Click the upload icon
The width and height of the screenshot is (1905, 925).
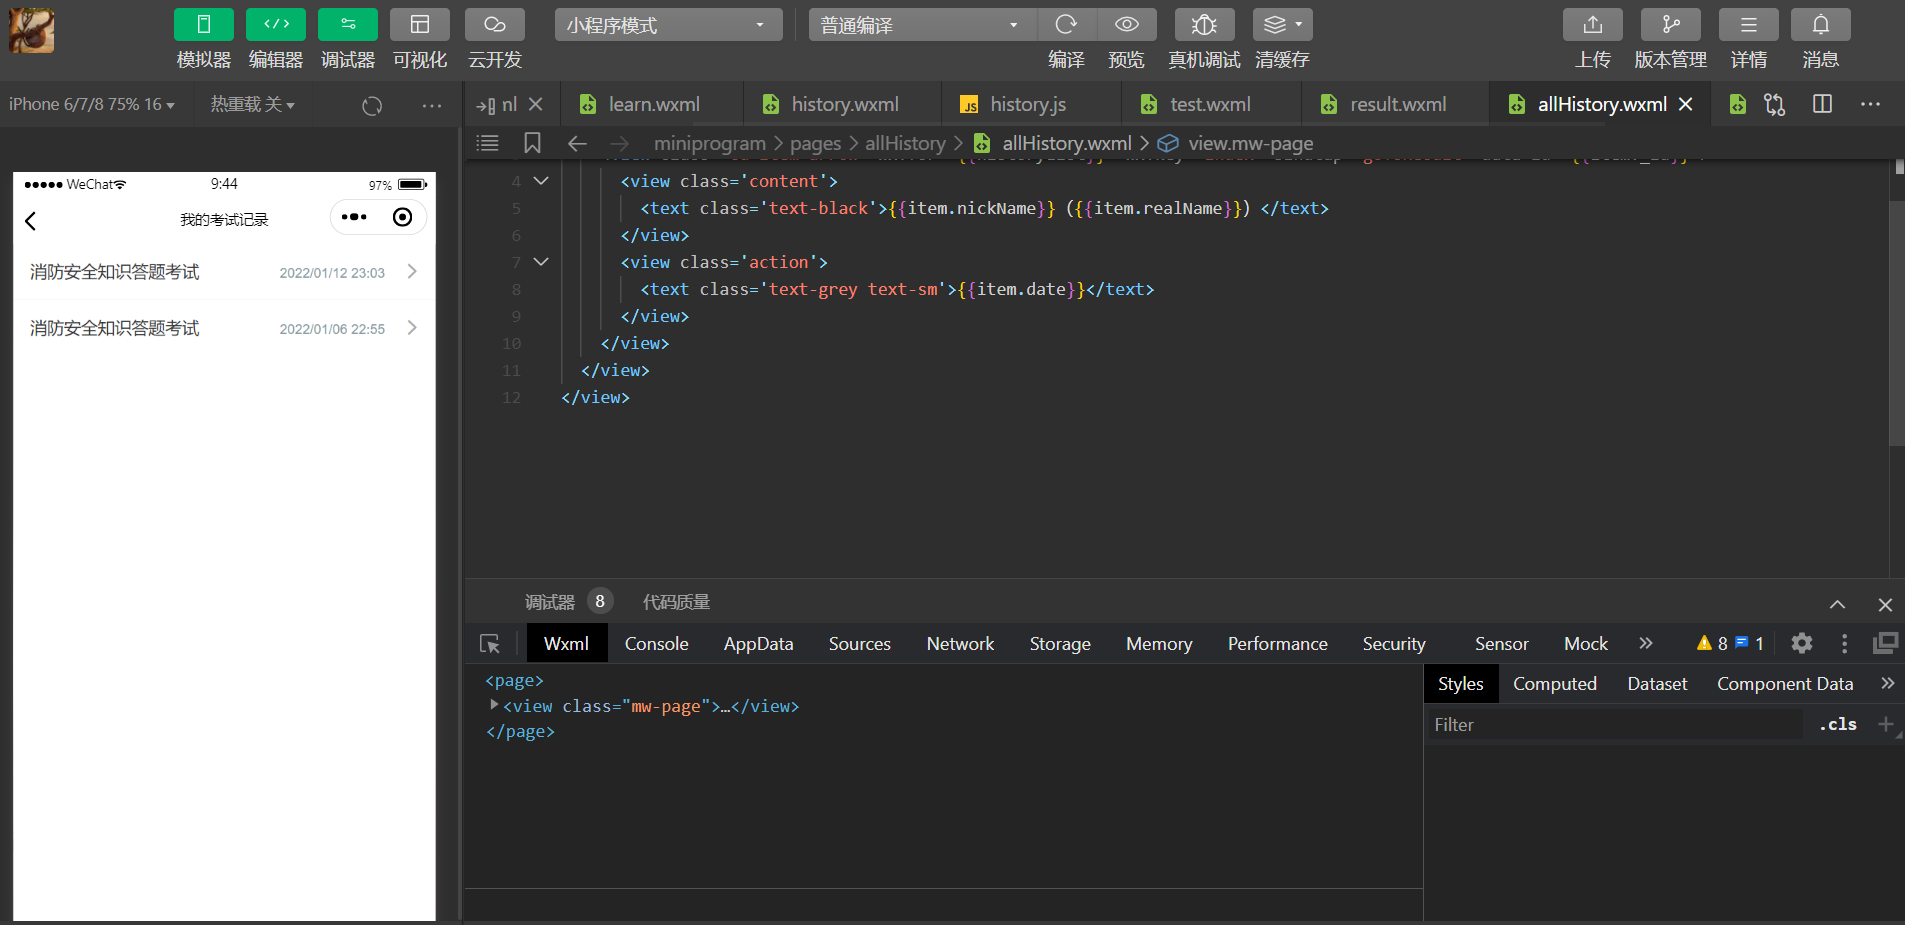pos(1593,25)
